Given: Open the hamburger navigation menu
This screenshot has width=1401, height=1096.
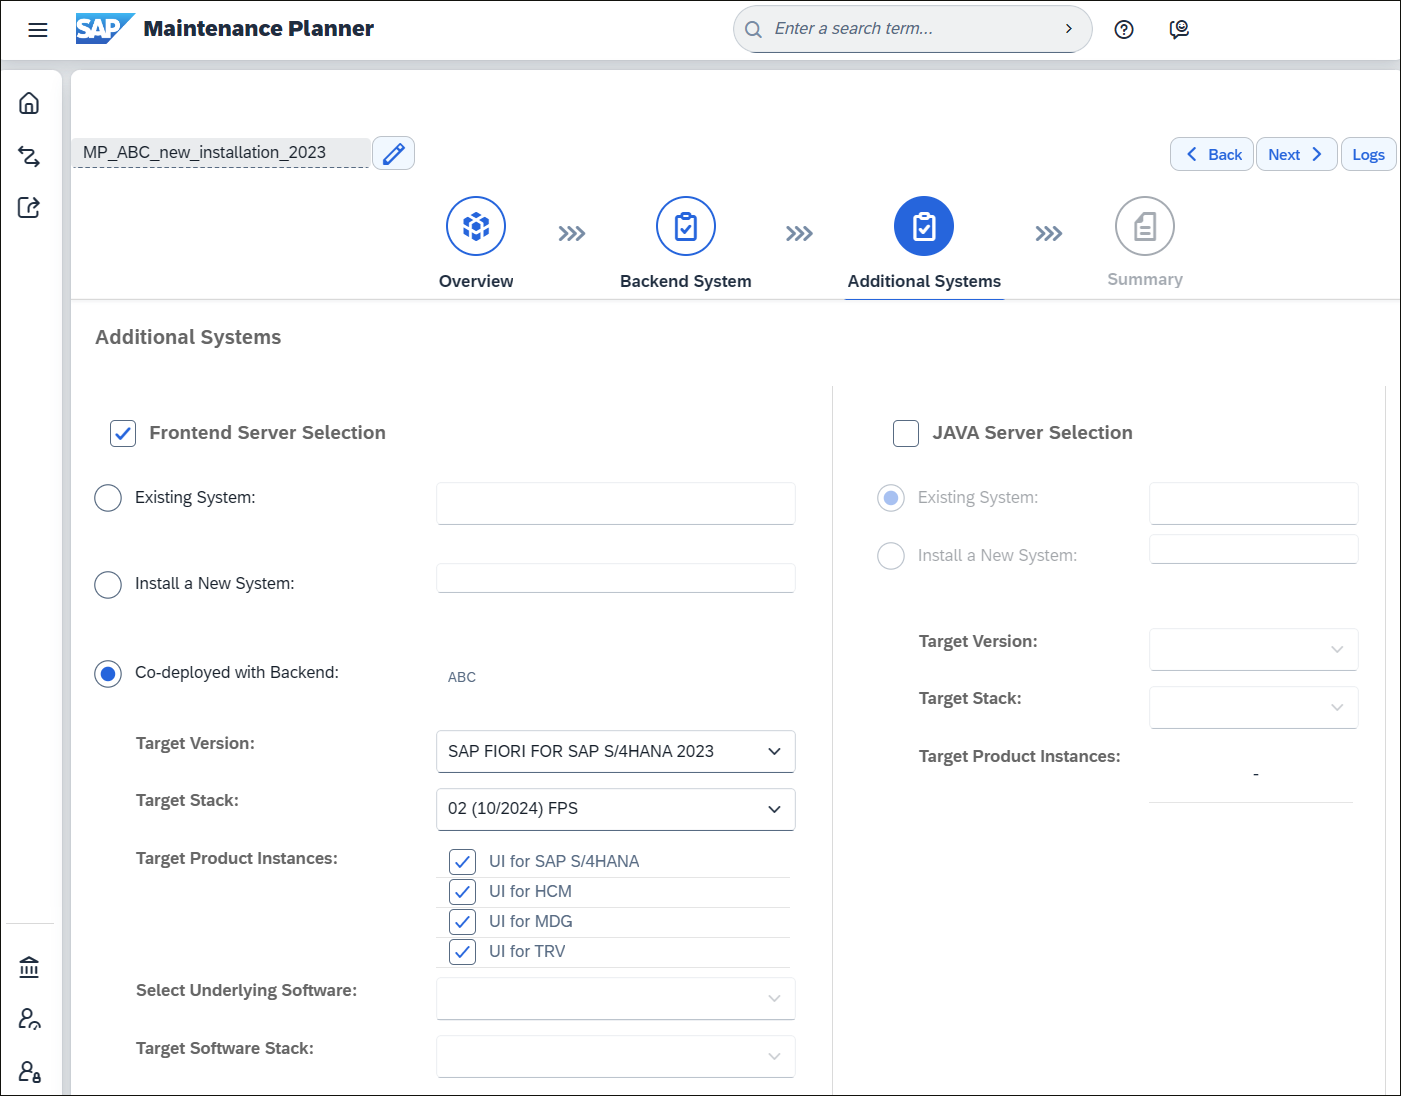Looking at the screenshot, I should 38,30.
